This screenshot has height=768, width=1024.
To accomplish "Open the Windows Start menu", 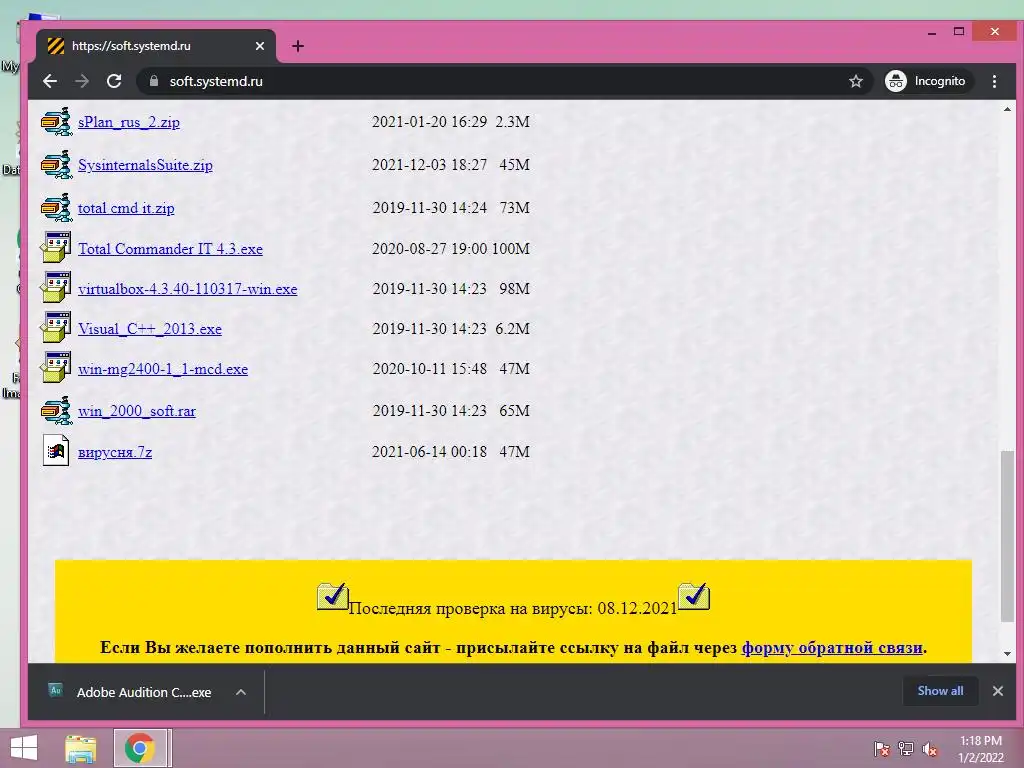I will pyautogui.click(x=24, y=748).
